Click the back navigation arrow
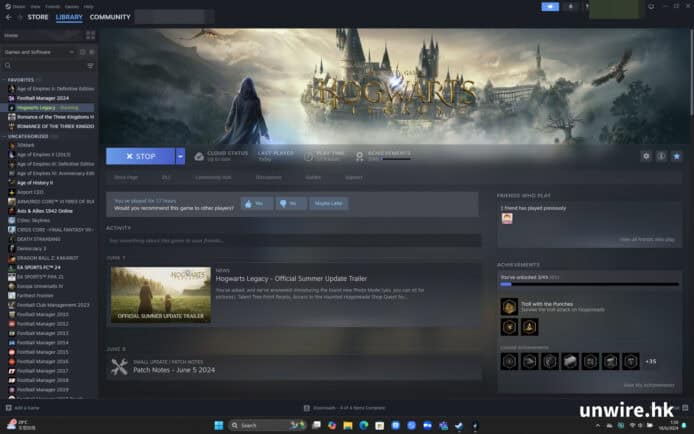Image resolution: width=694 pixels, height=434 pixels. (x=8, y=17)
